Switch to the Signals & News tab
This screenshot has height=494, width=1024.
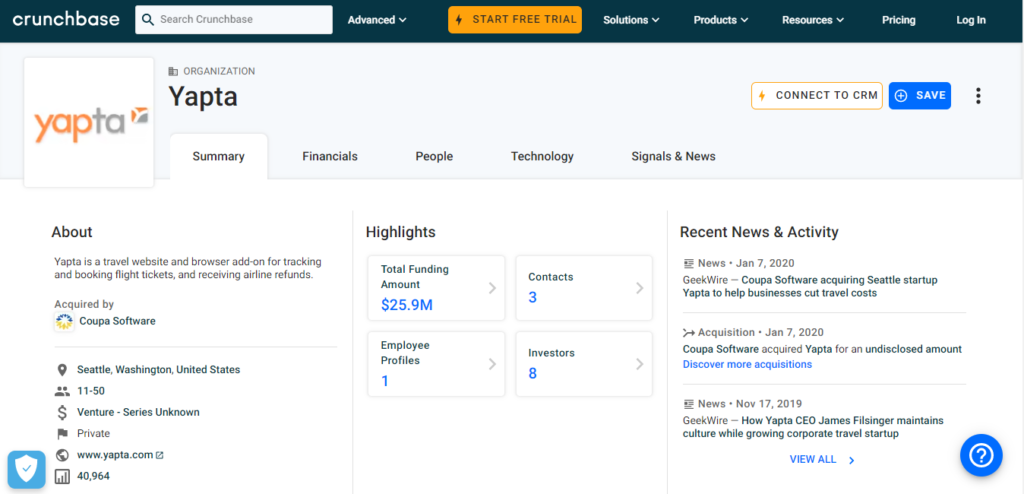point(673,157)
